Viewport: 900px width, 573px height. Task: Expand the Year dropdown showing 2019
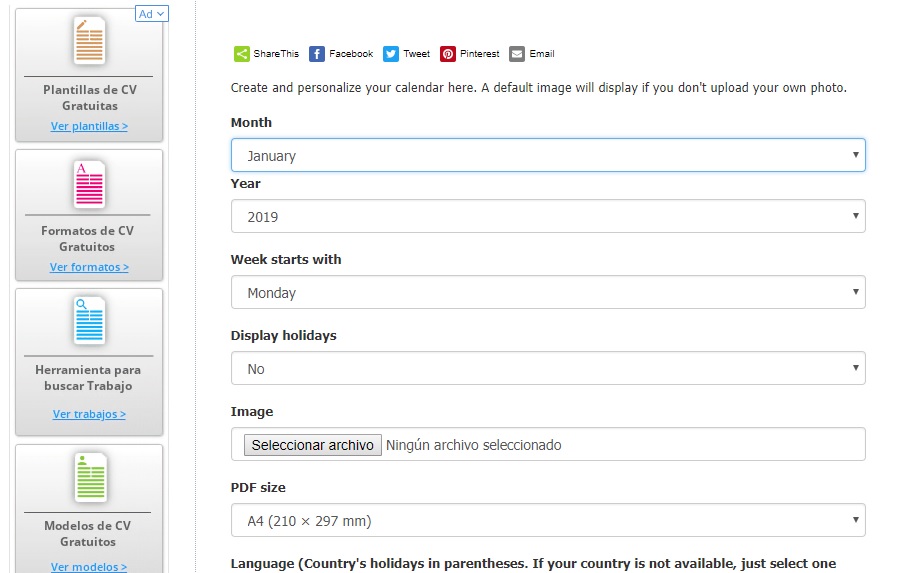tap(548, 217)
